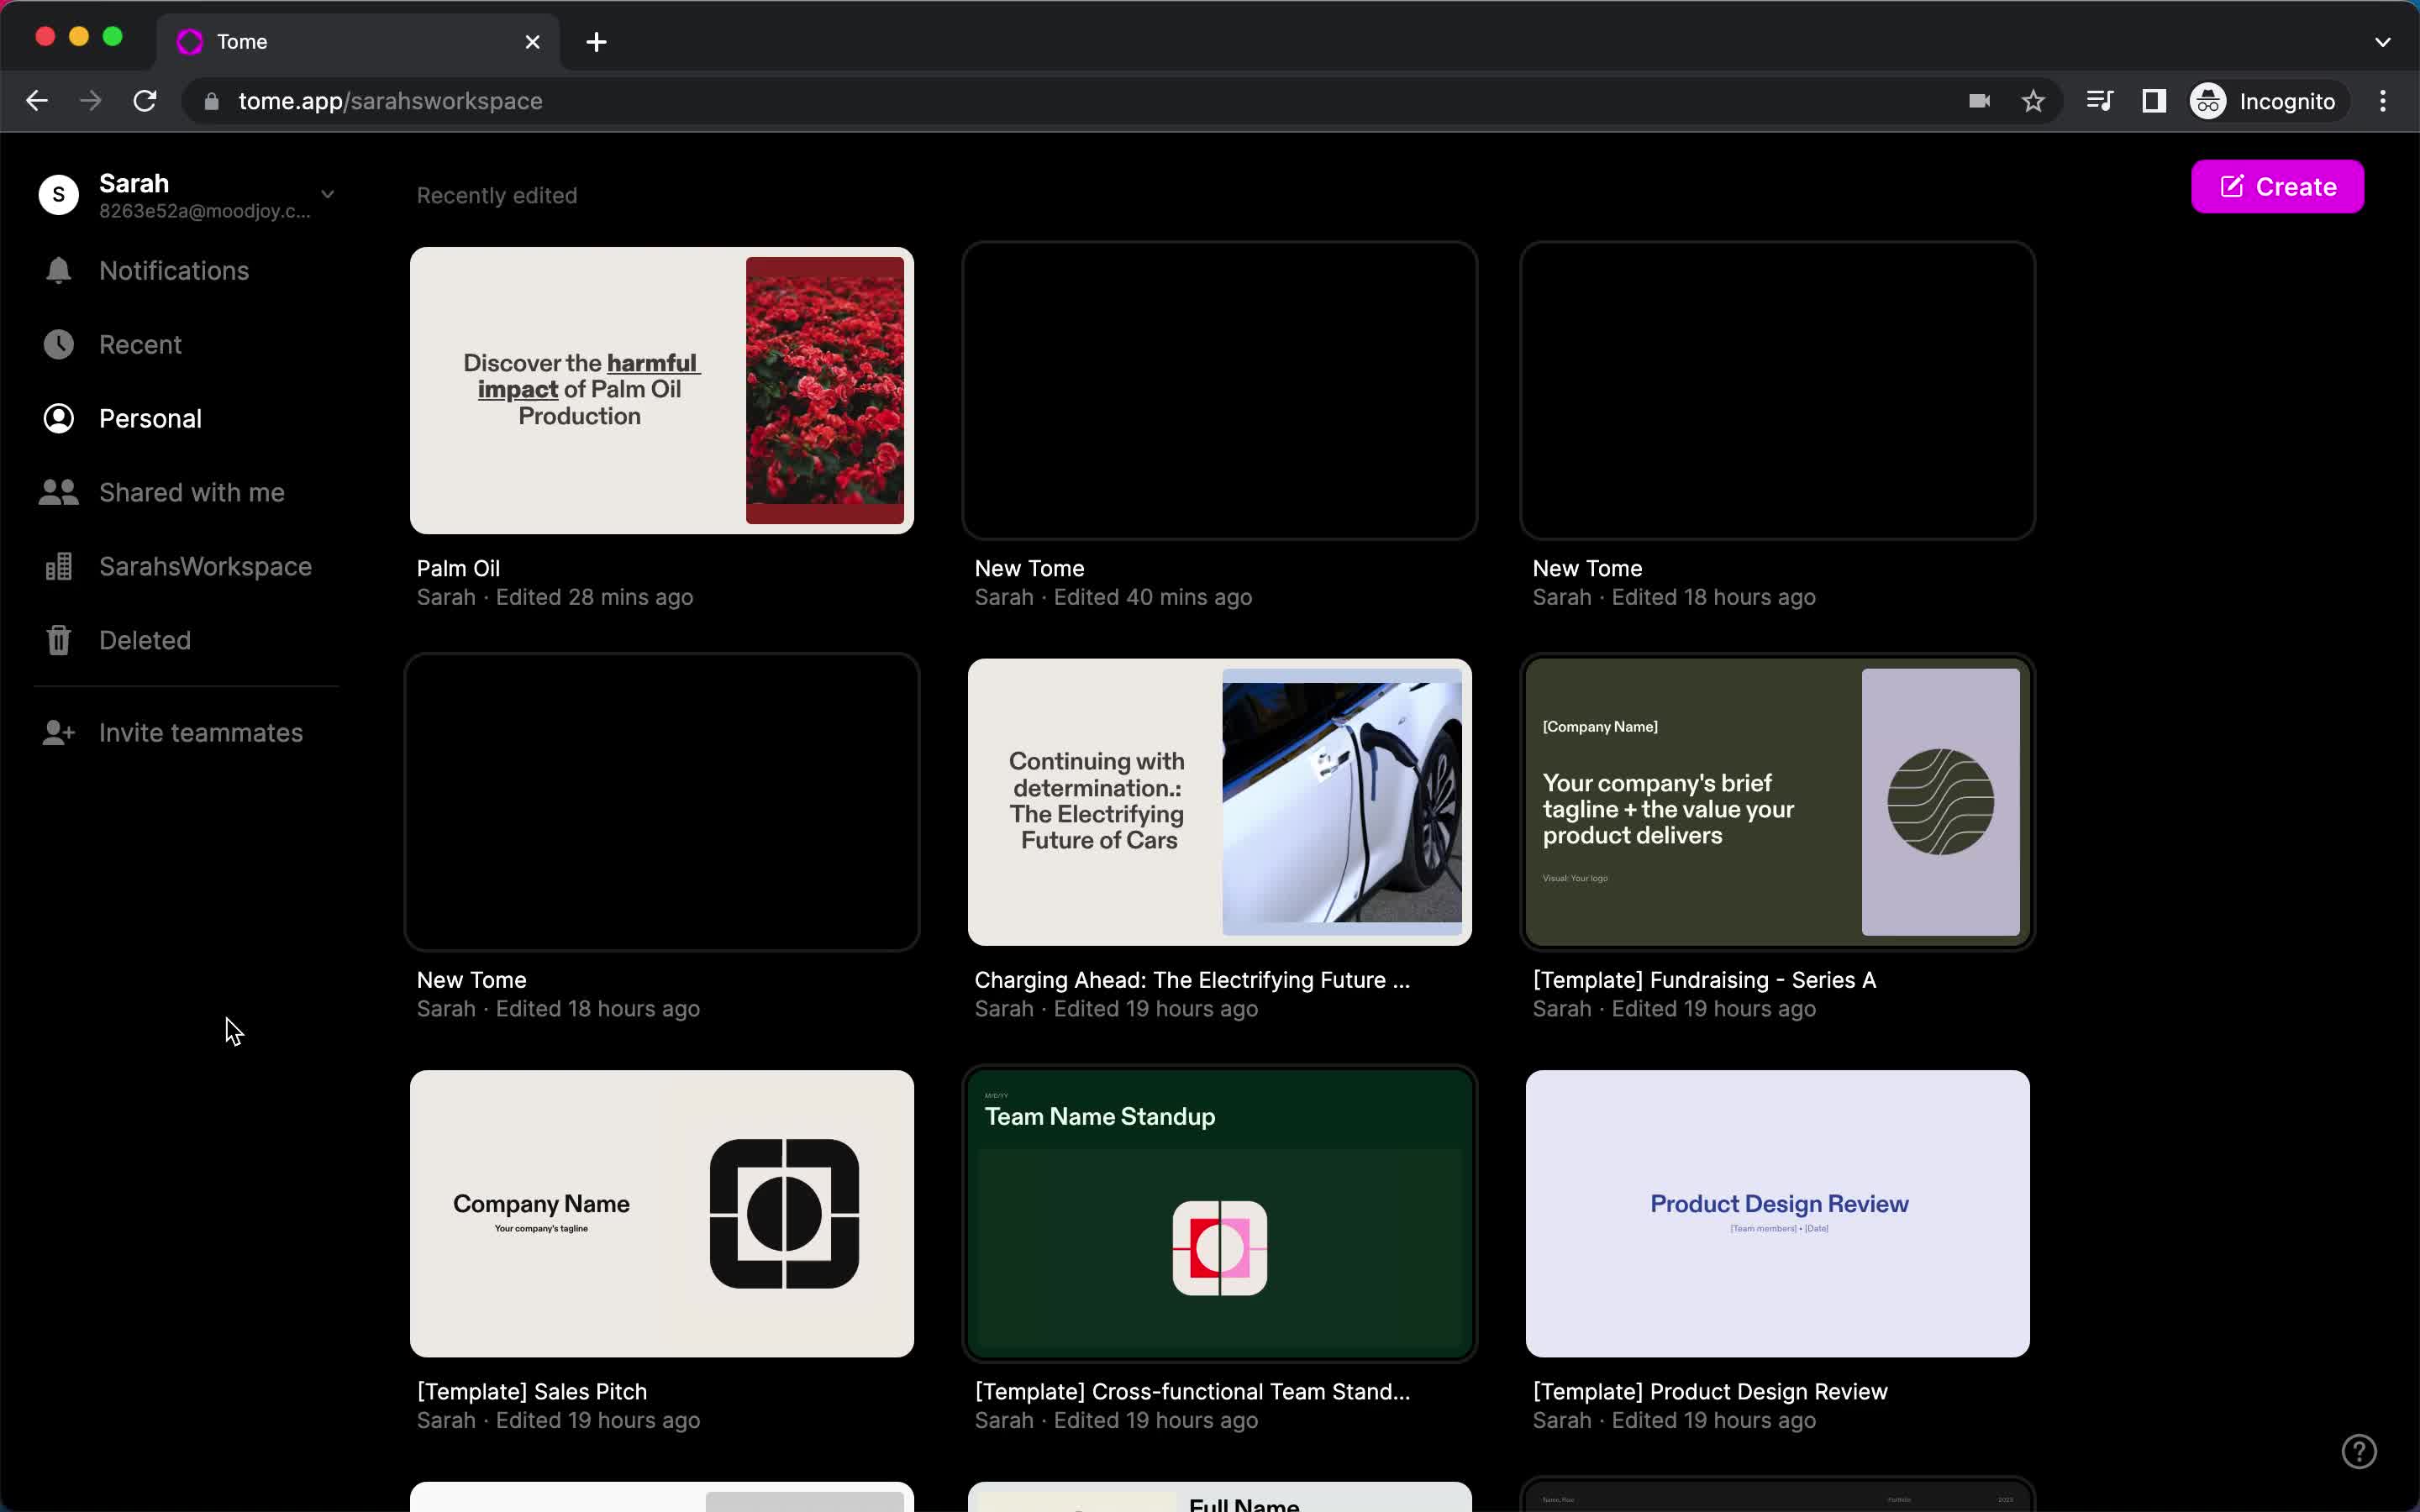The width and height of the screenshot is (2420, 1512).
Task: Open the Recent section icon
Action: click(x=57, y=344)
